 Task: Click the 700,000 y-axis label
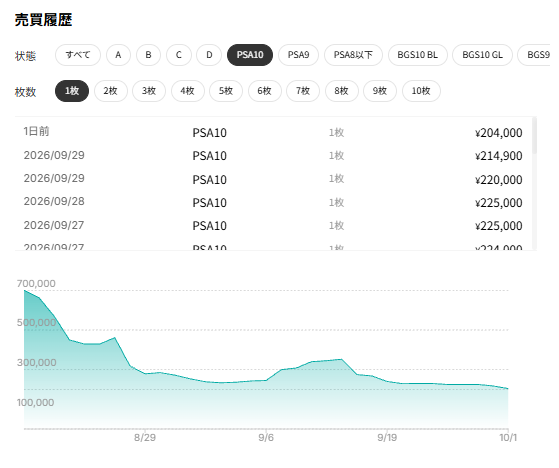pyautogui.click(x=36, y=284)
